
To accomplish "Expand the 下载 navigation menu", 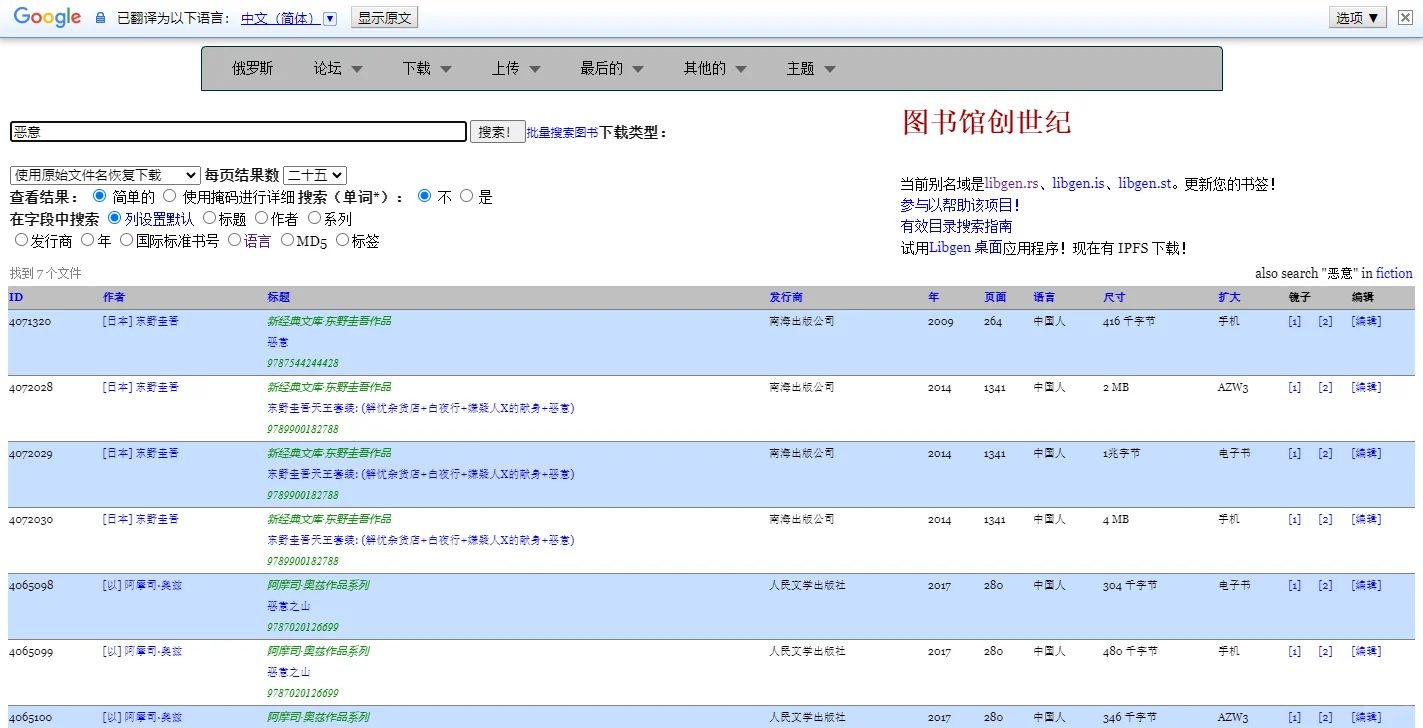I will coord(427,68).
